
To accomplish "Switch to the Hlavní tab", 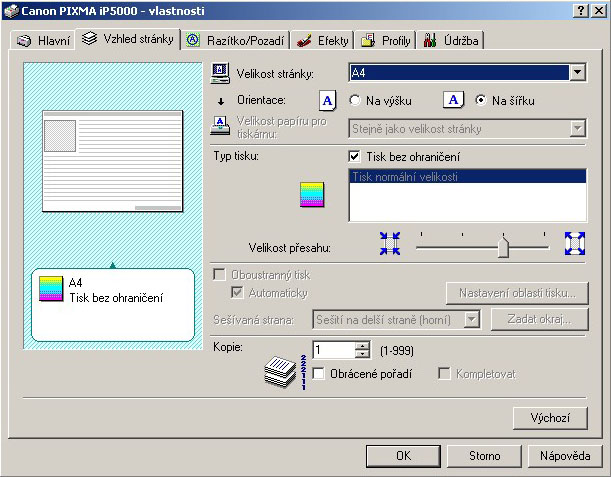I will (44, 41).
